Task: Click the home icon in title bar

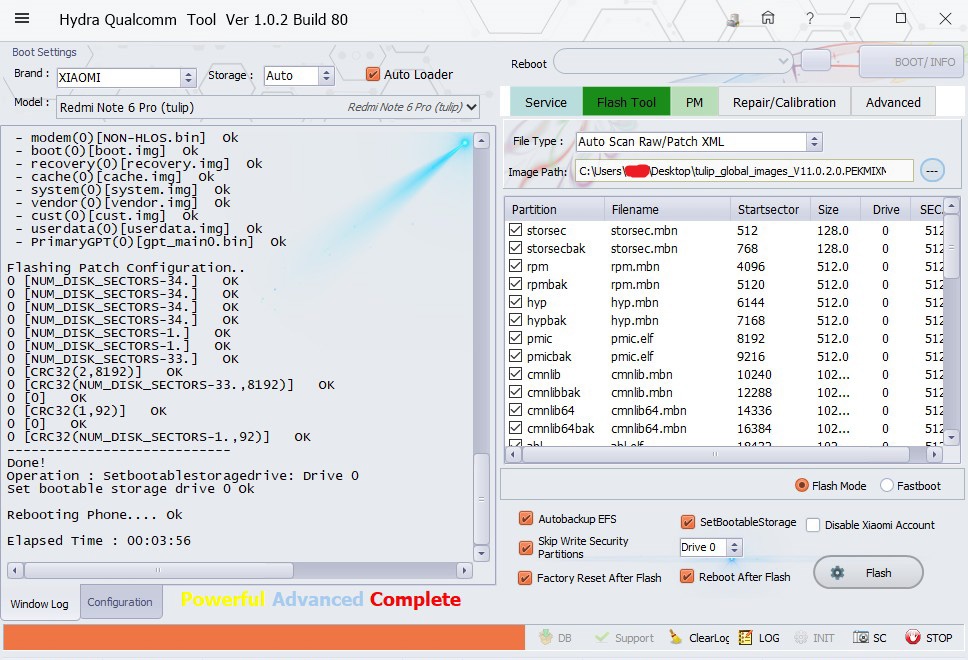Action: pyautogui.click(x=768, y=19)
